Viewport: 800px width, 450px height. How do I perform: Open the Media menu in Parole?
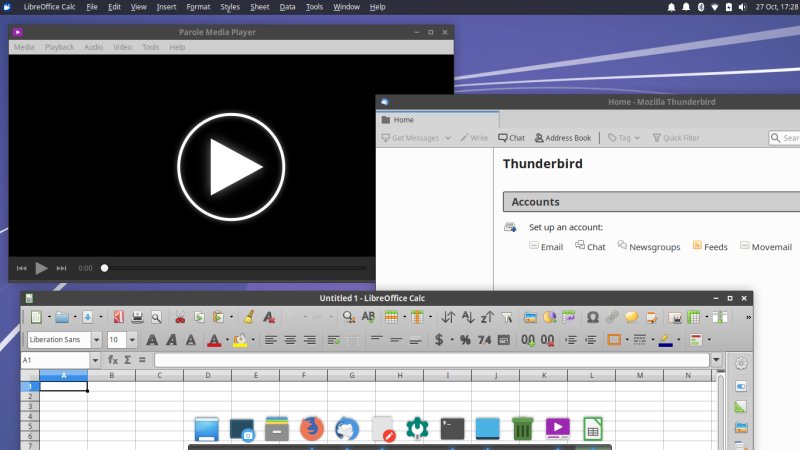(24, 47)
